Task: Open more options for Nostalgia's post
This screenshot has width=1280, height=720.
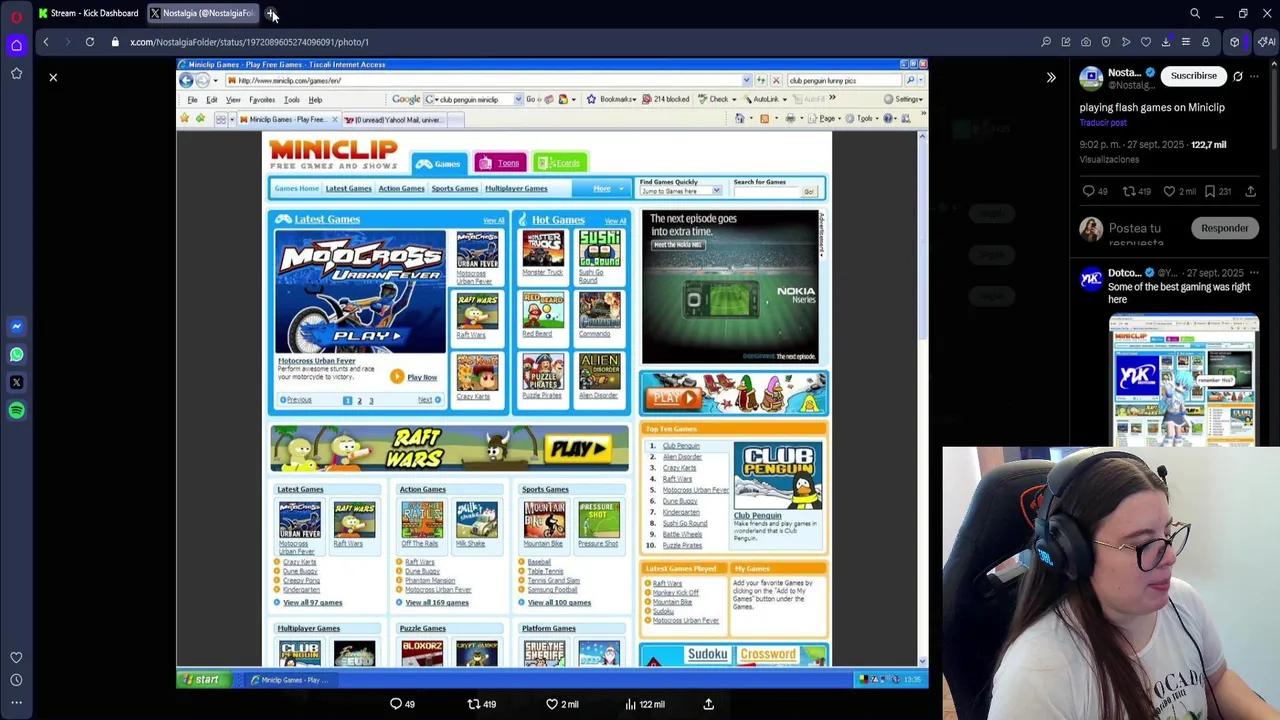Action: 1255,76
